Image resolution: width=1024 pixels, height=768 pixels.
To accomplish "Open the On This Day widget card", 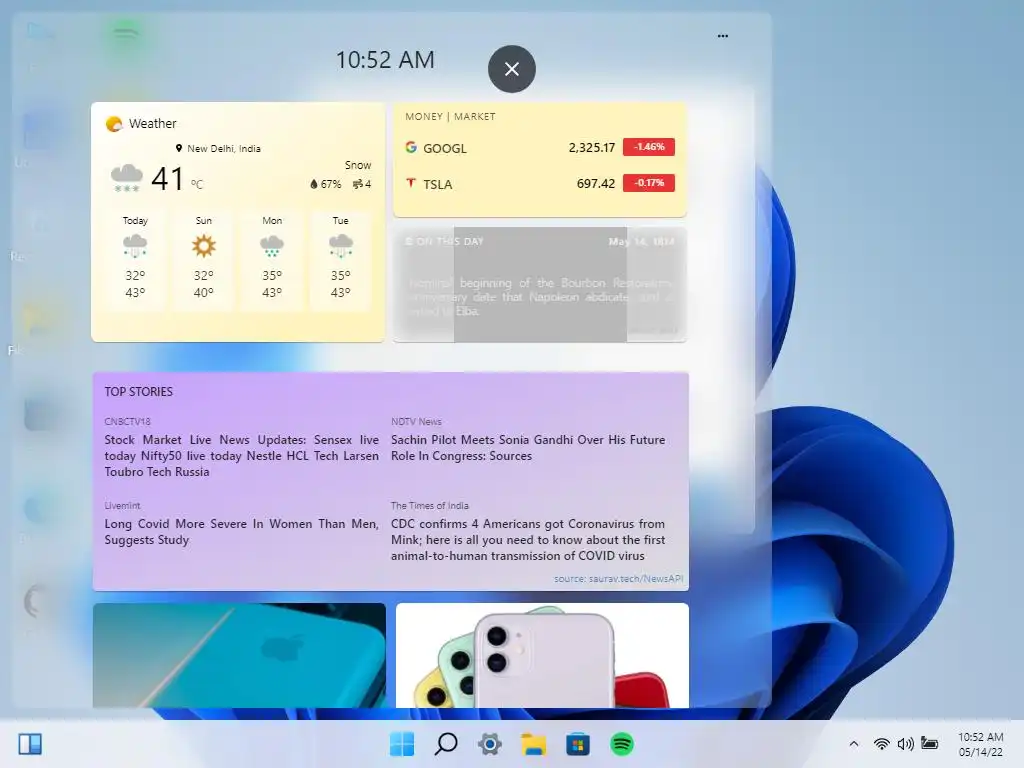I will click(539, 284).
